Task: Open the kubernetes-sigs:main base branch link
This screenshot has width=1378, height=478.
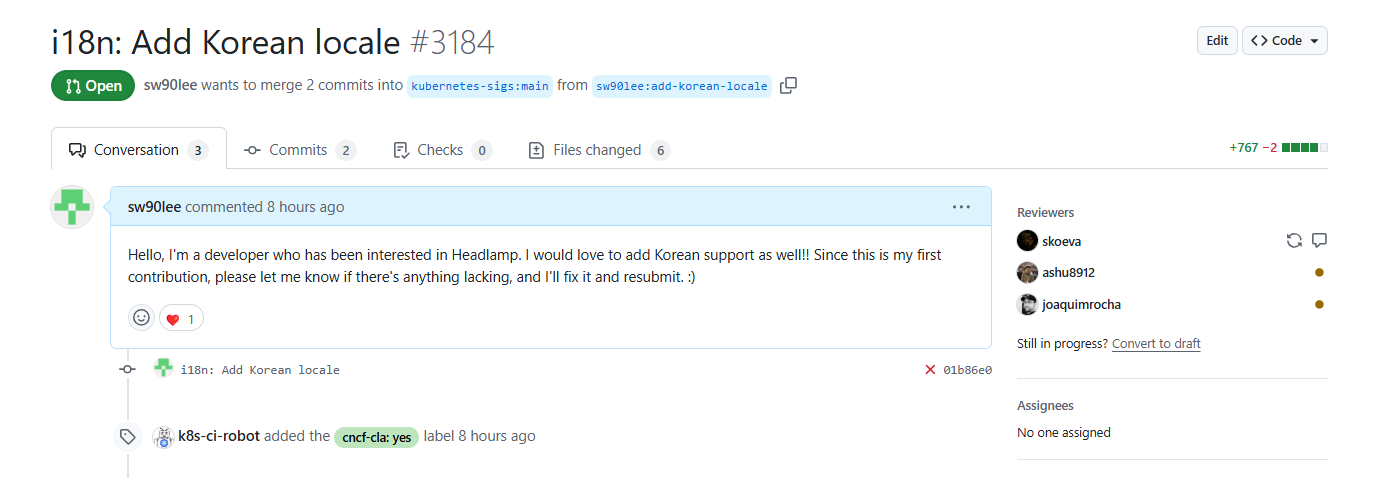Action: click(x=480, y=86)
